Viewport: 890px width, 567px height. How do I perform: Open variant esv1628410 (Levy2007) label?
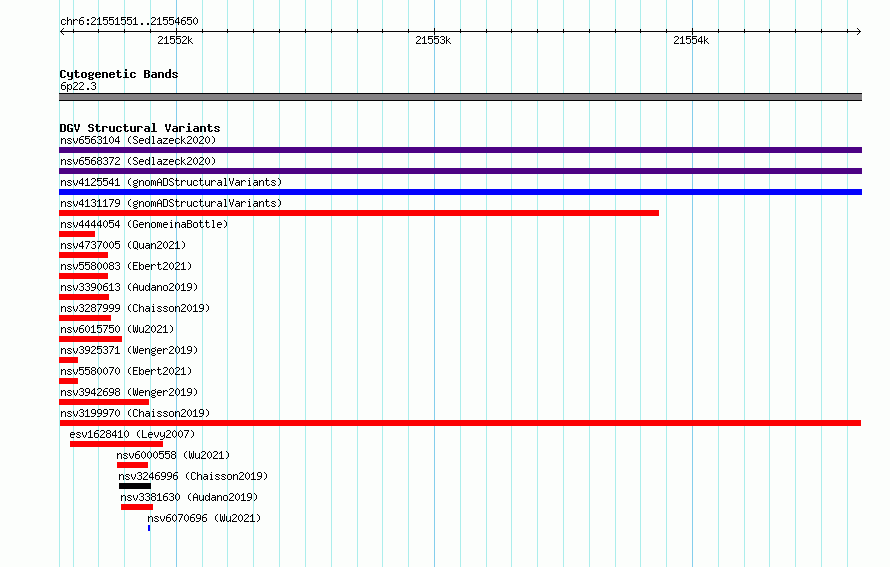point(132,434)
